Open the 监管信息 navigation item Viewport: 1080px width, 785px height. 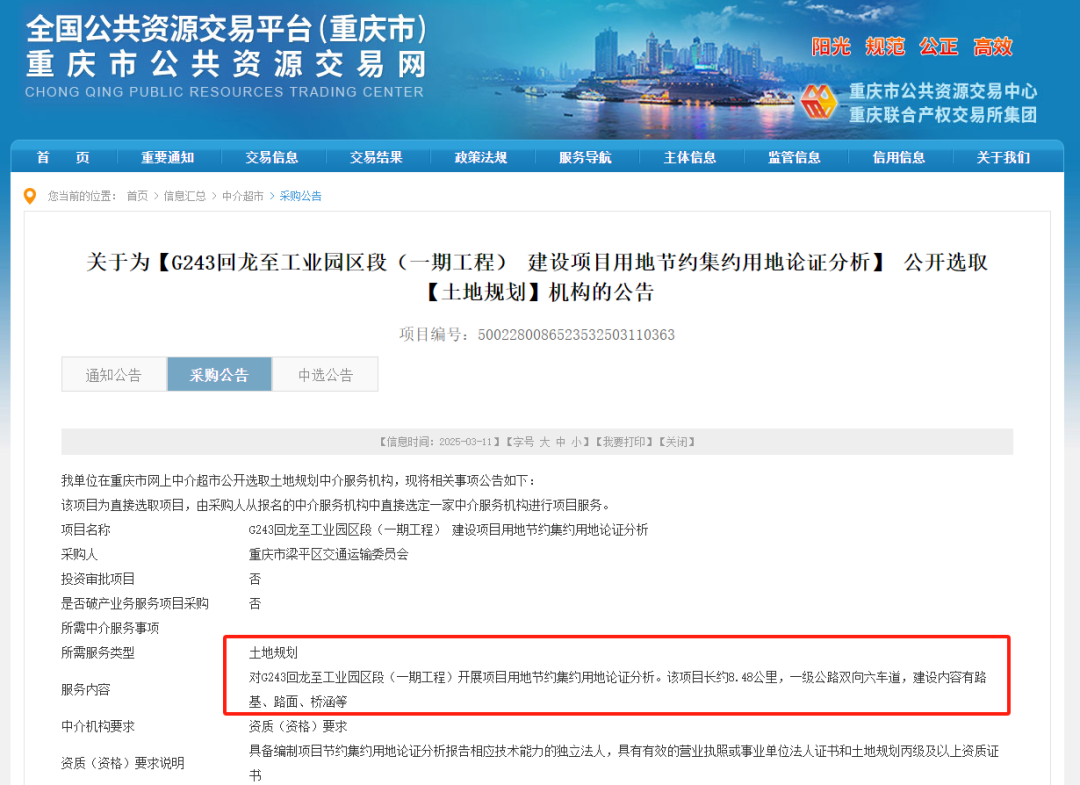coord(794,158)
